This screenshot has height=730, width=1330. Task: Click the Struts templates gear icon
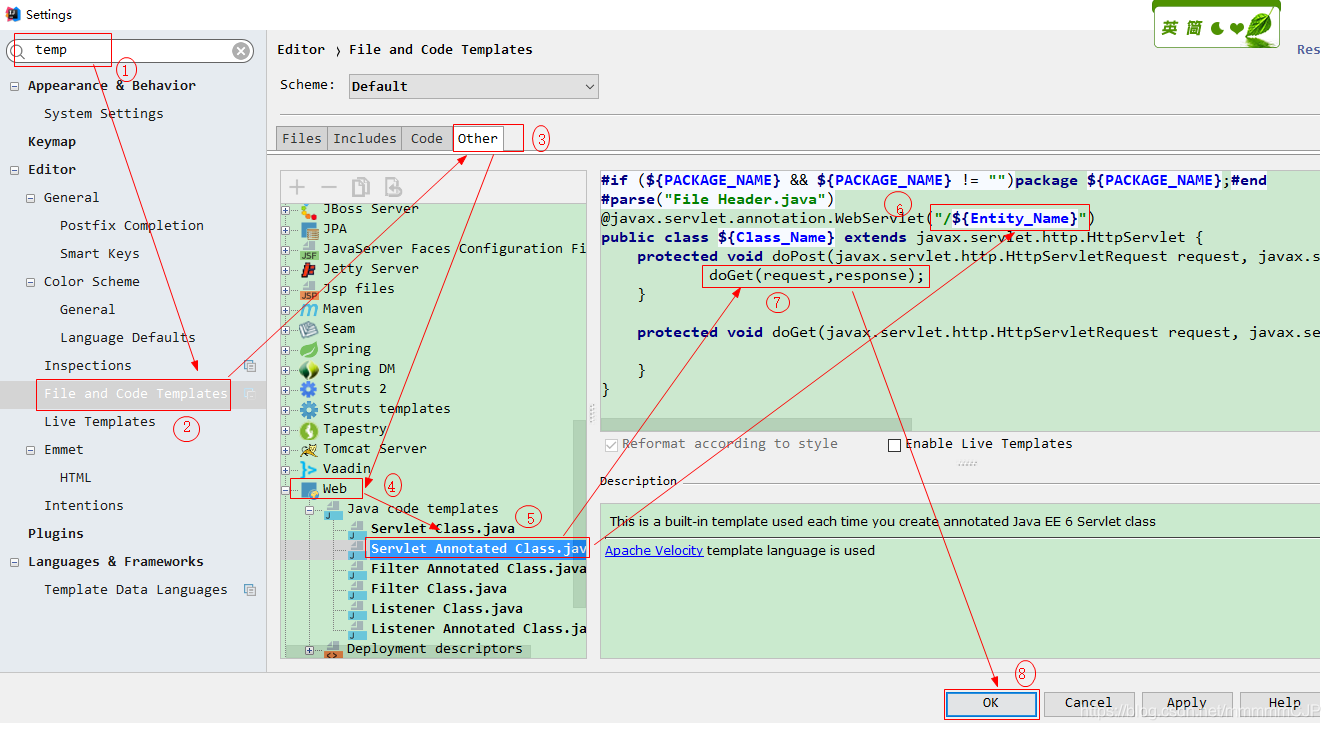click(309, 409)
